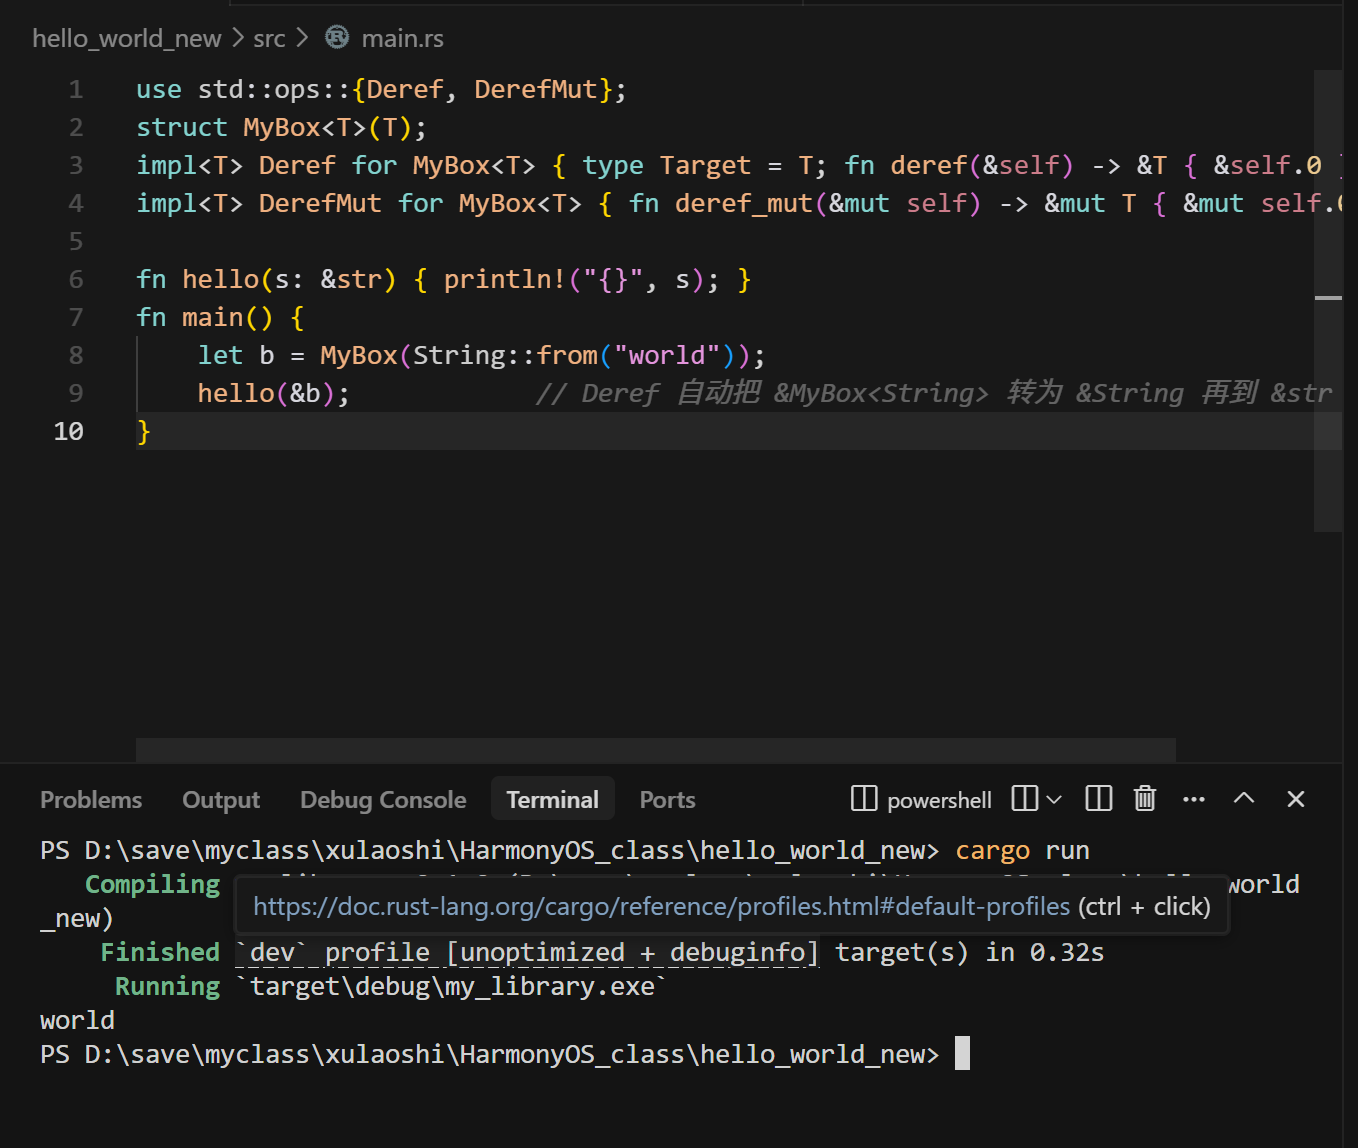Open hello_world_new breadcrumb folder
The height and width of the screenshot is (1148, 1358).
click(x=126, y=38)
